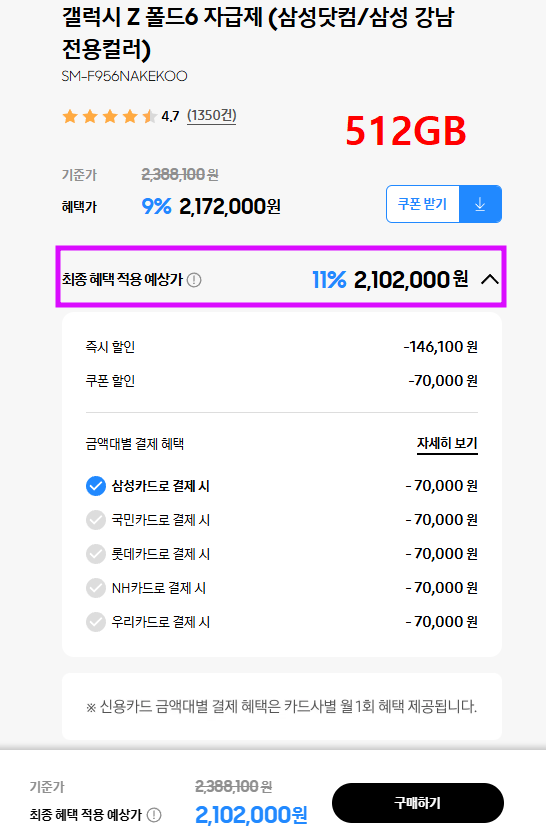Click the 쿠폰 할인 -70,000원 row

coord(282,381)
